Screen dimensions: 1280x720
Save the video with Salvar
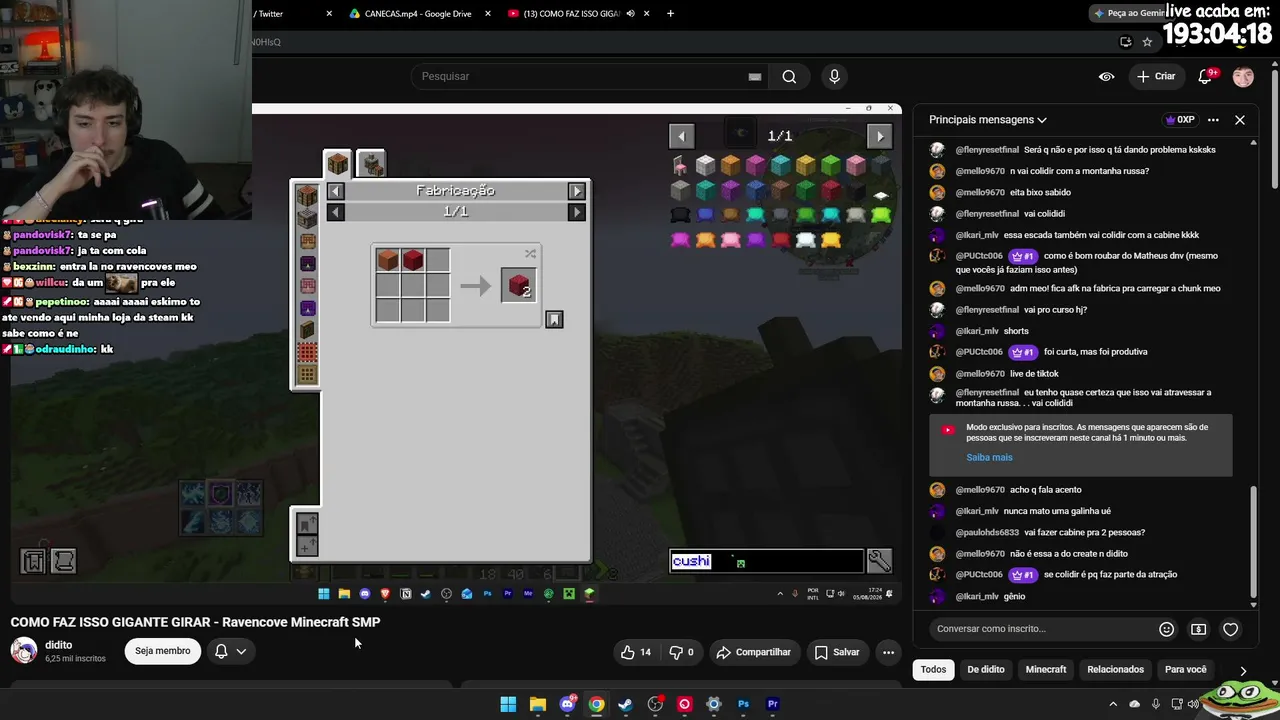pos(837,652)
